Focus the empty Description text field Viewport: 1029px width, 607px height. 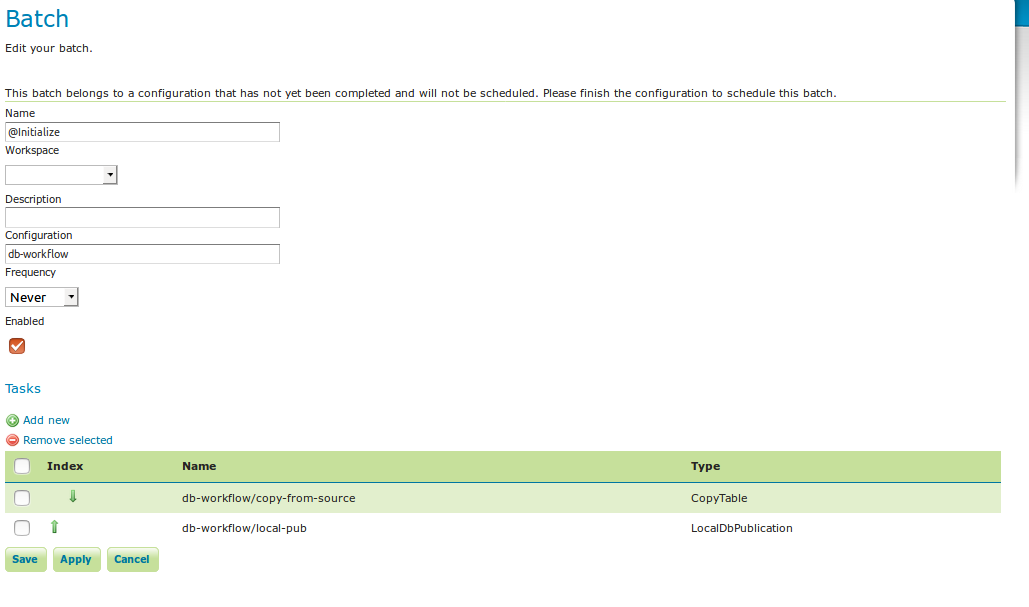coord(142,218)
